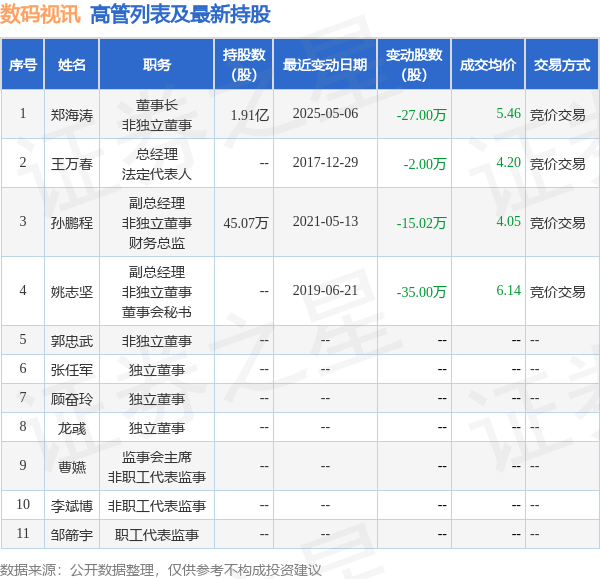Click 曹嬿's position 监事会主席 cell
Image resolution: width=600 pixels, height=579 pixels.
click(157, 467)
